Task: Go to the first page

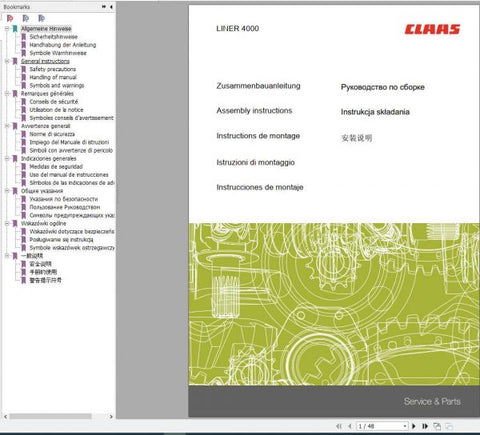Action: (x=339, y=426)
